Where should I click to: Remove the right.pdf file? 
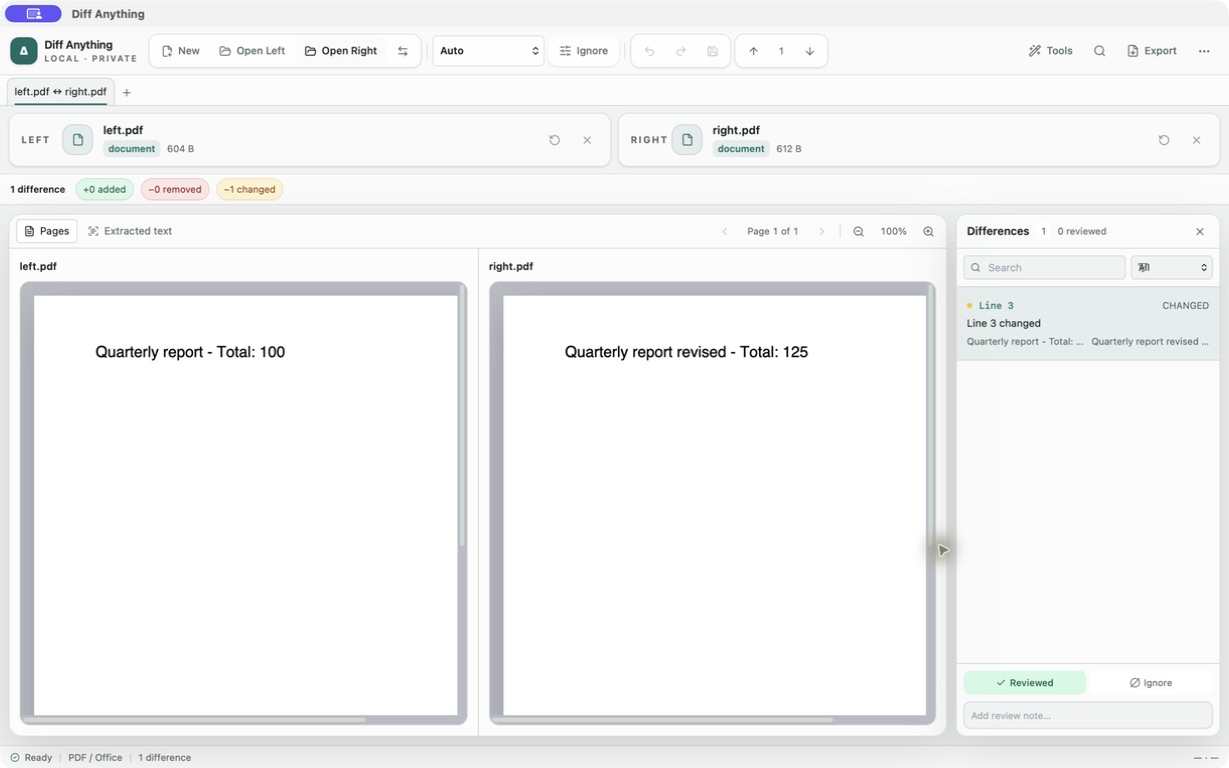[1196, 140]
